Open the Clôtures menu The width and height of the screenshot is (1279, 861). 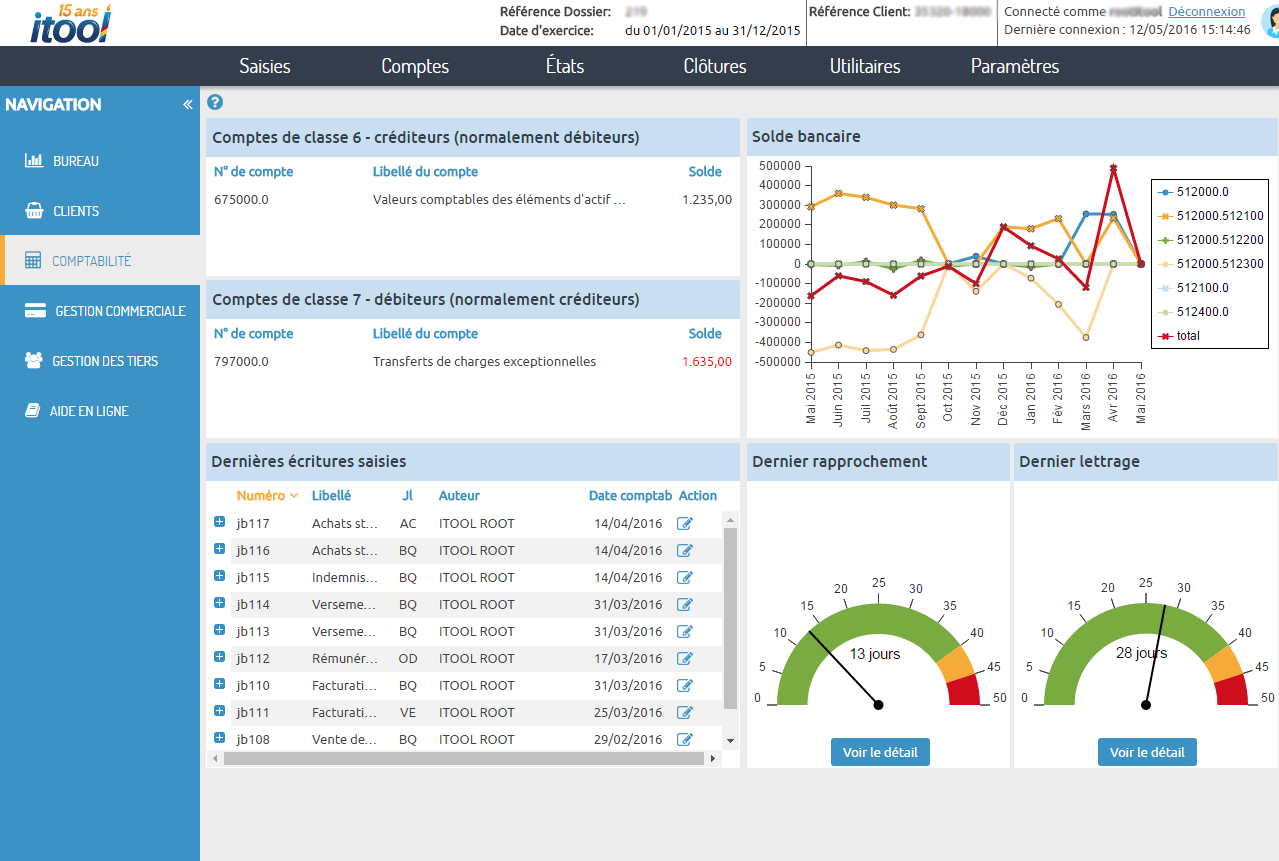pyautogui.click(x=714, y=67)
